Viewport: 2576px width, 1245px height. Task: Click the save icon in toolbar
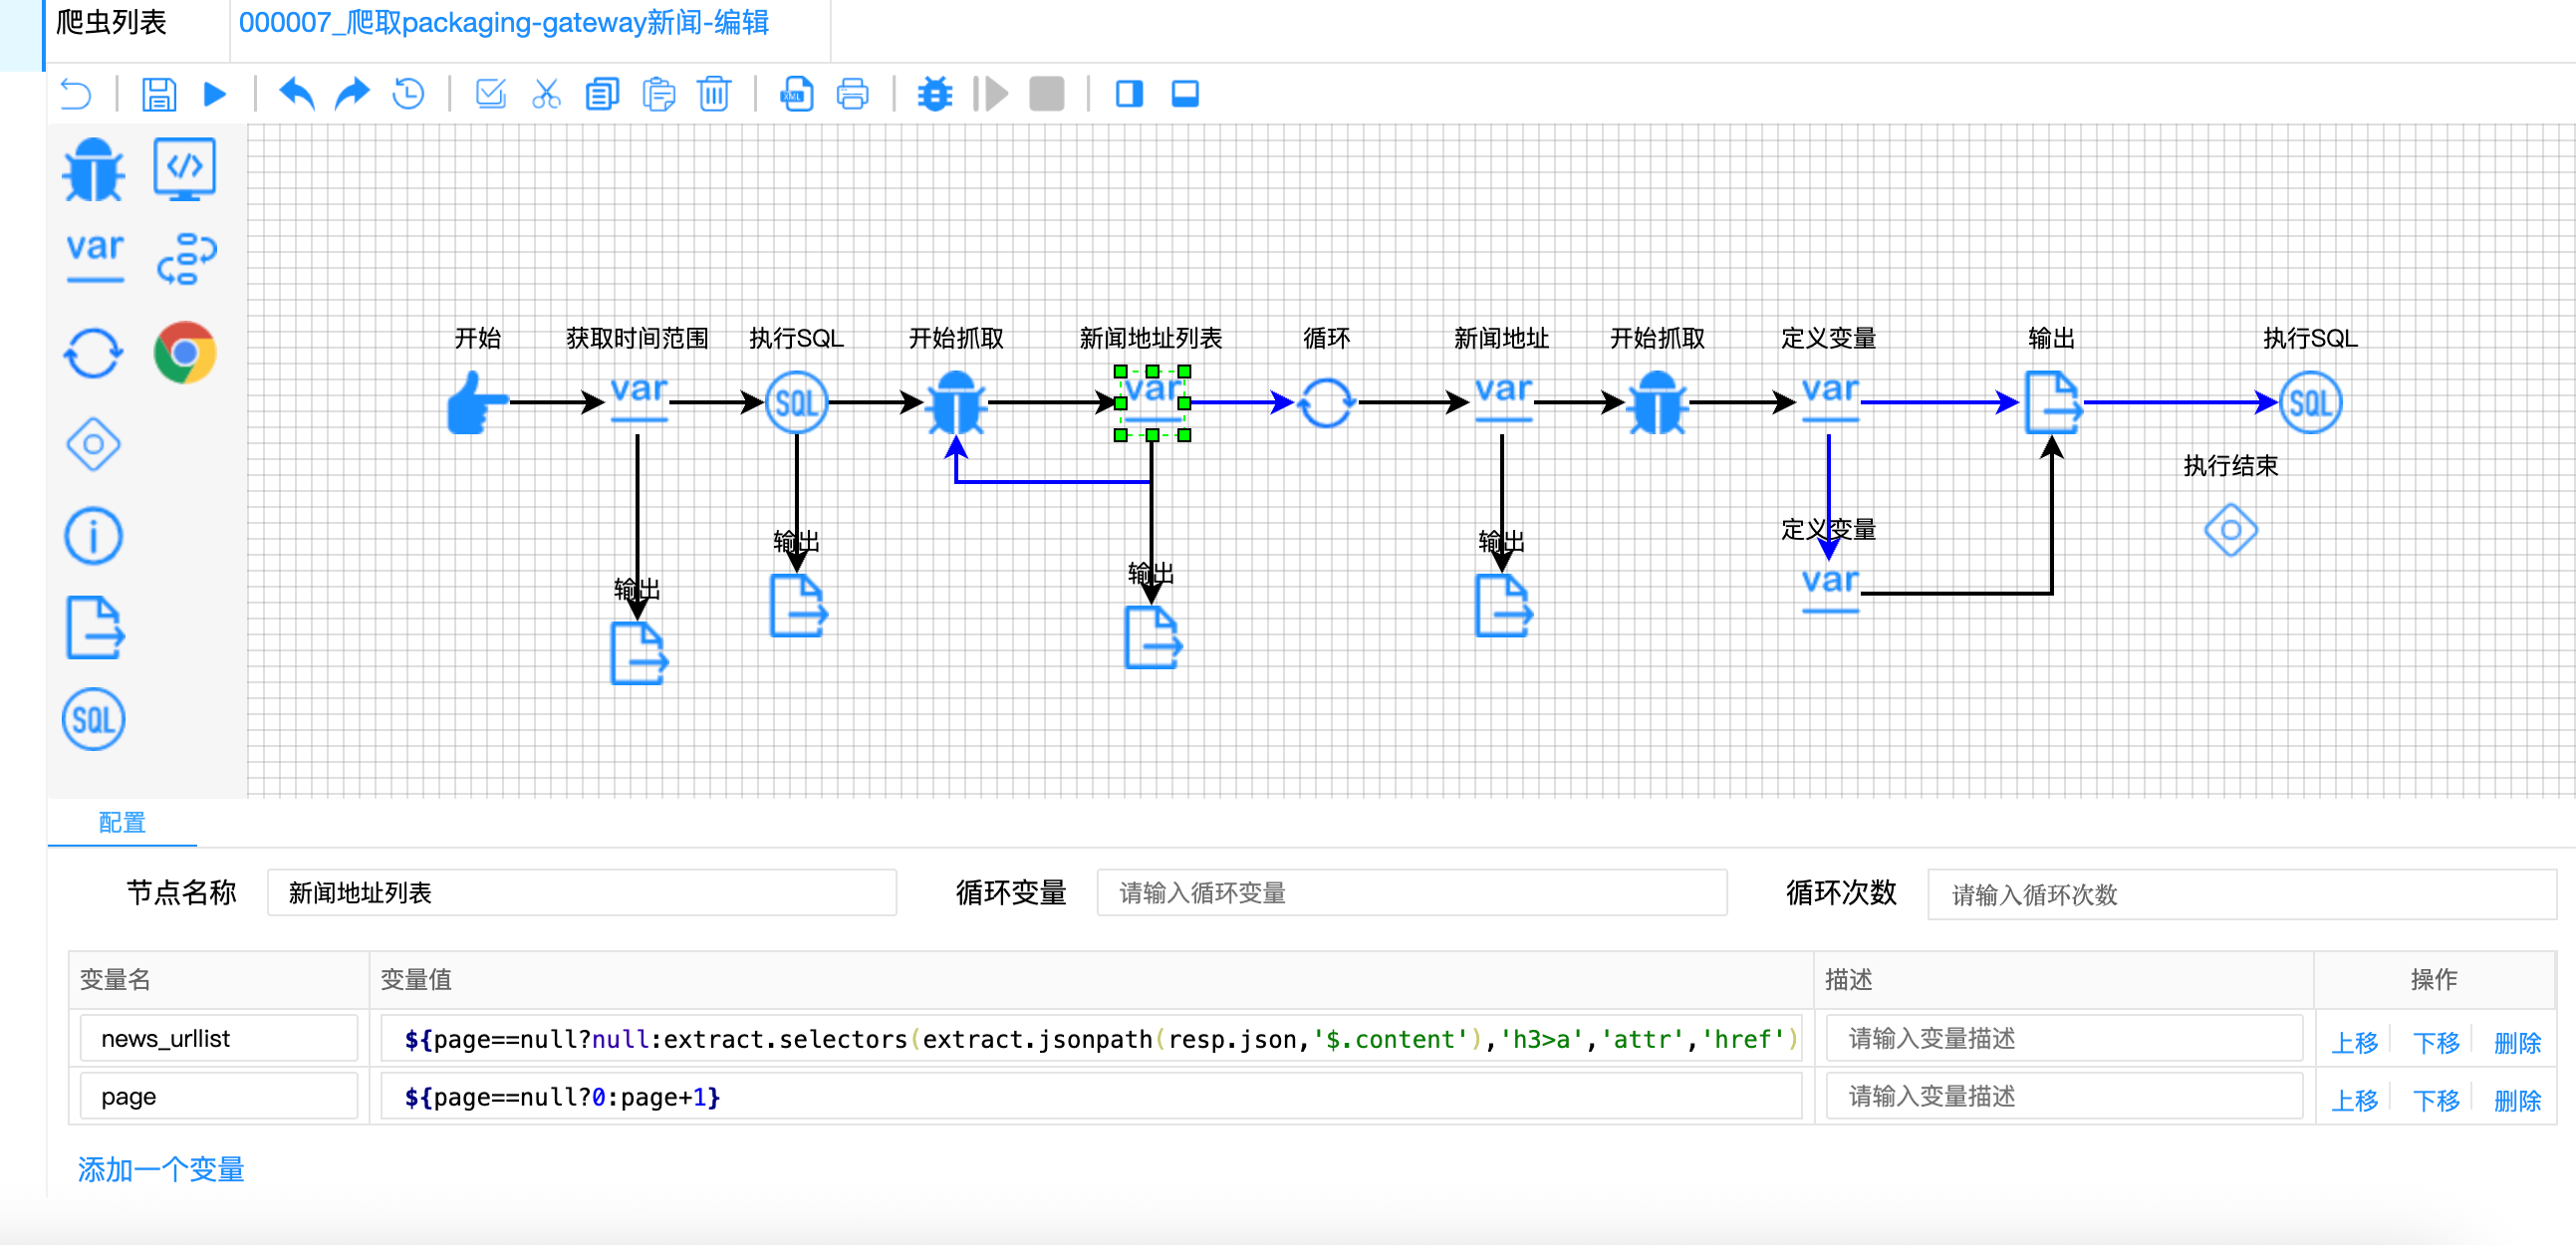tap(158, 95)
